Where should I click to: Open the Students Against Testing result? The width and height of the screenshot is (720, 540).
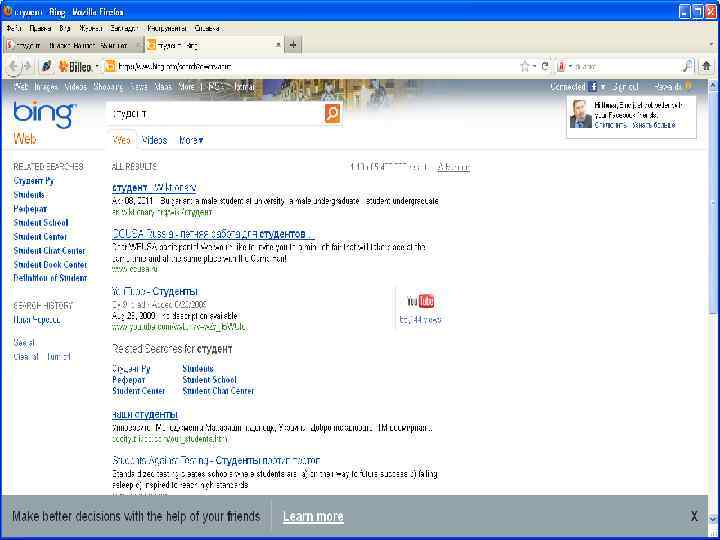point(216,460)
